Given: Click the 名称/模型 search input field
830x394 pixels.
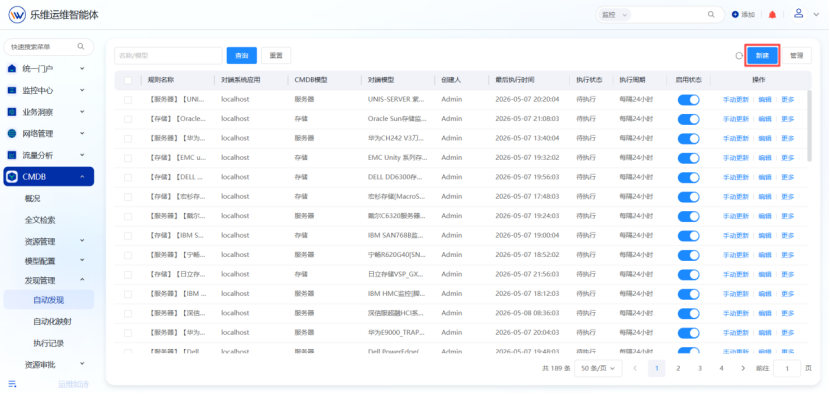Looking at the screenshot, I should click(x=168, y=56).
